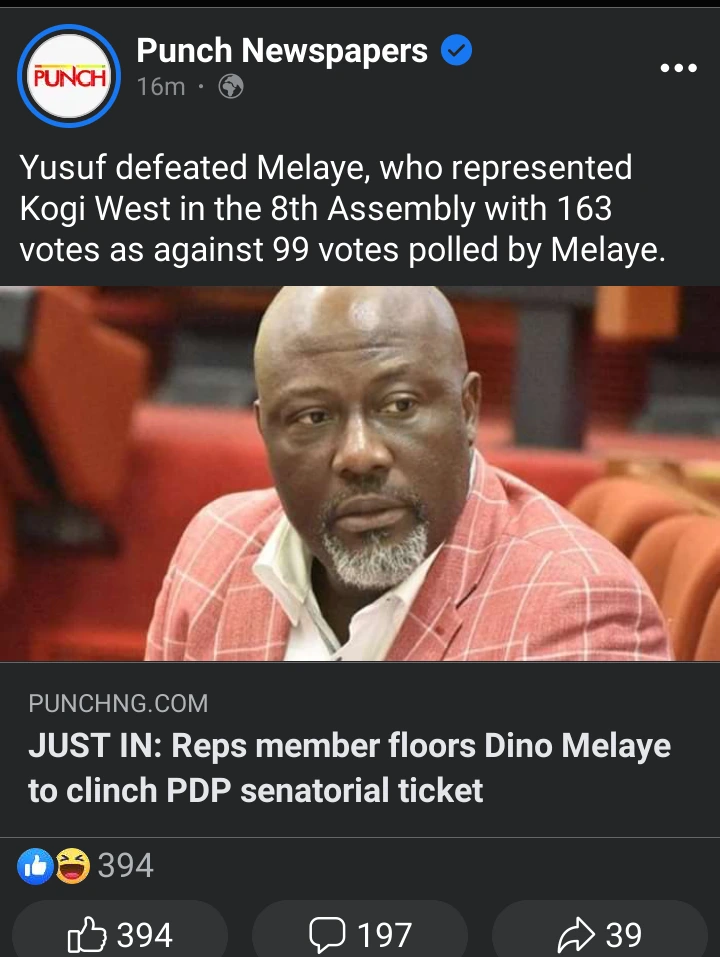Click the 39 shares button
Viewport: 720px width, 957px height.
[600, 932]
